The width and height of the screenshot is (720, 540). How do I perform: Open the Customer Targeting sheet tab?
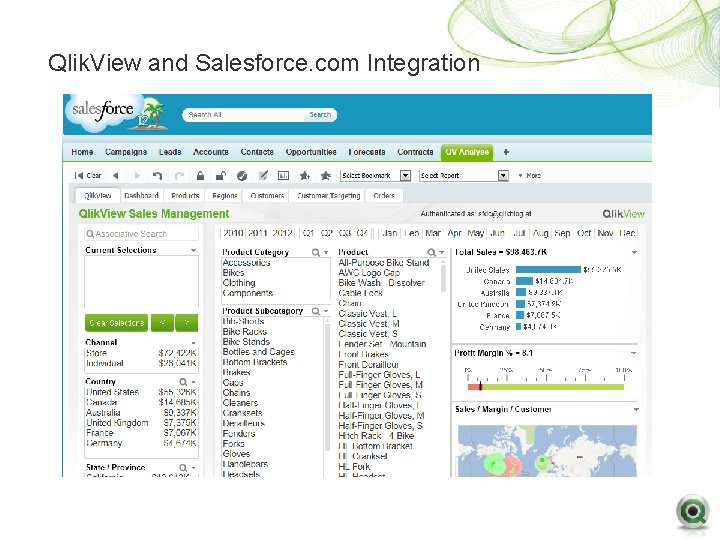[x=328, y=196]
